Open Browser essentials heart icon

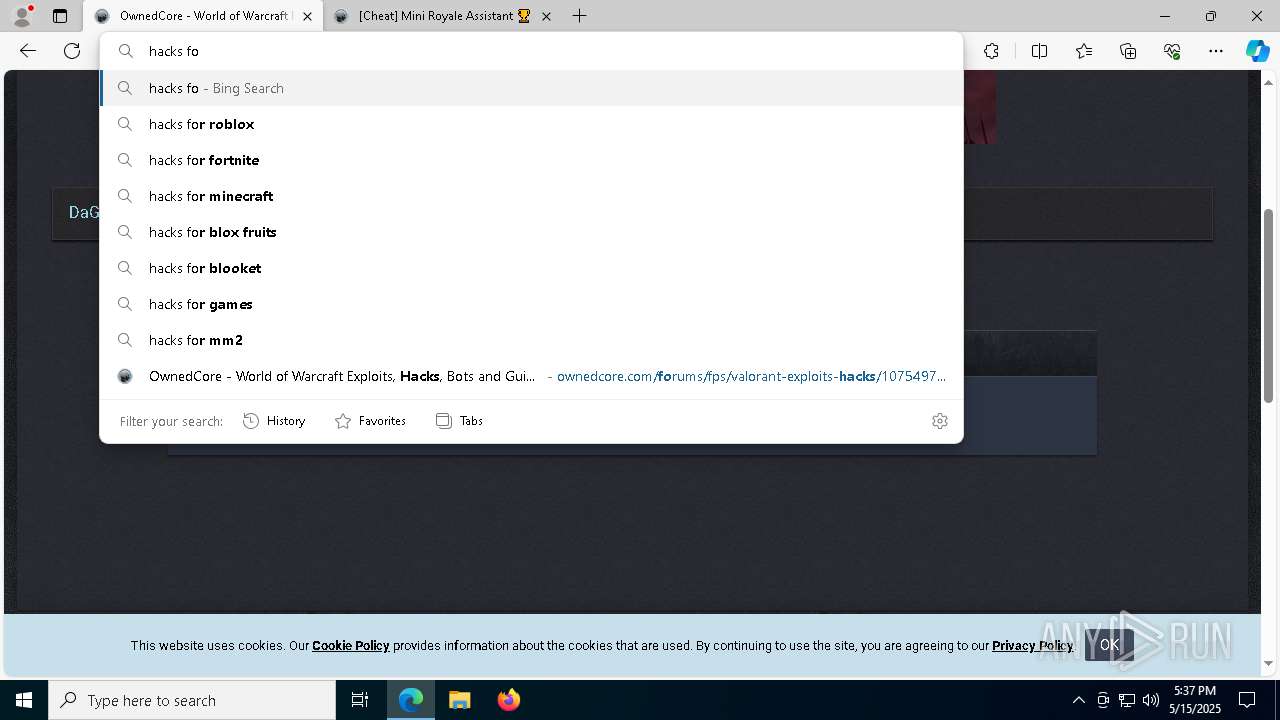click(x=1172, y=51)
